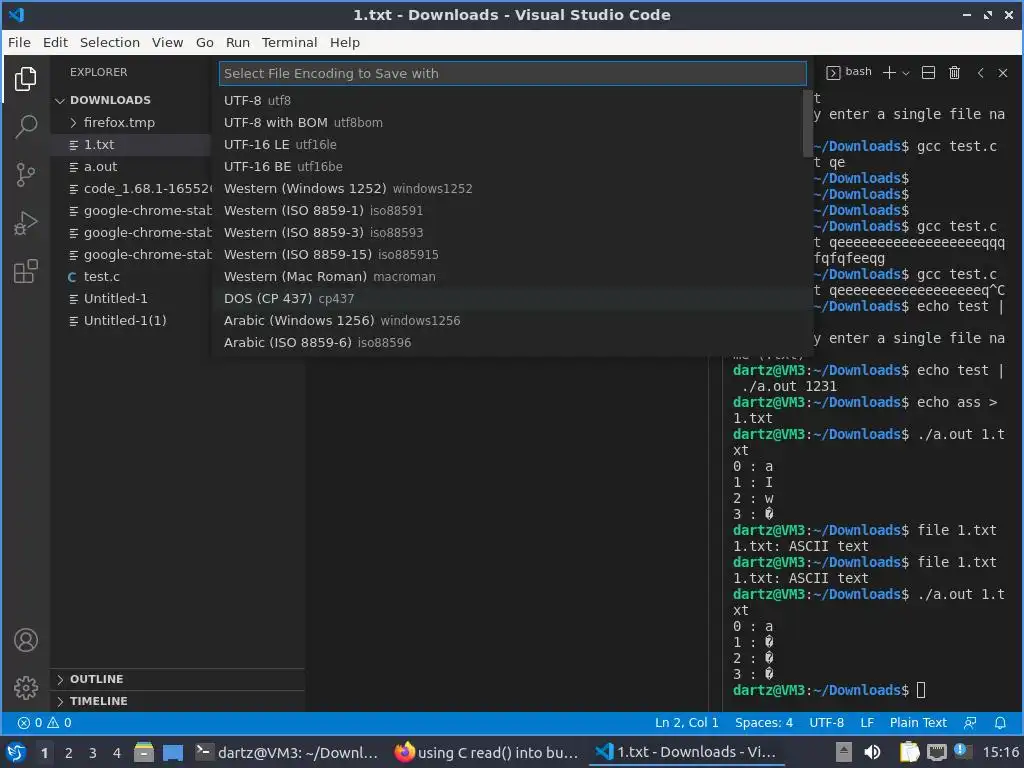Screen dimensions: 1024x768
Task: Open the Search view icon
Action: [25, 127]
